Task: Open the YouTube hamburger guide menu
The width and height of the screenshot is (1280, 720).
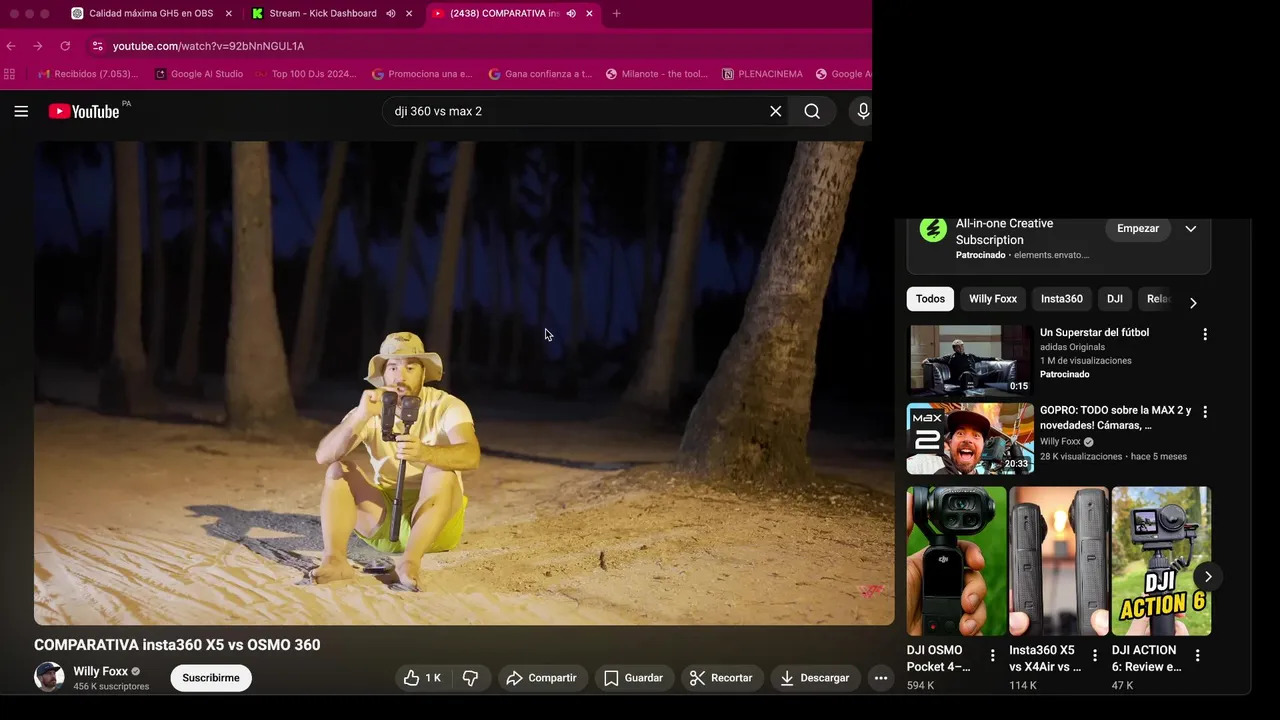Action: pos(21,111)
